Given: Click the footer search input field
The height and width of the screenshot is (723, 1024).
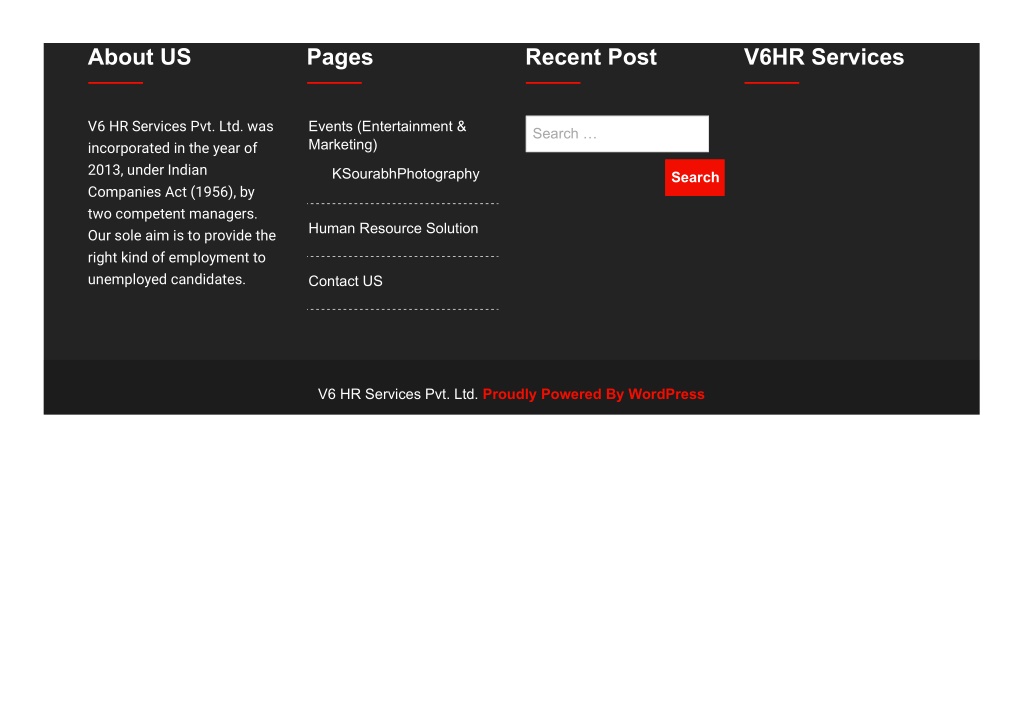Looking at the screenshot, I should [617, 134].
